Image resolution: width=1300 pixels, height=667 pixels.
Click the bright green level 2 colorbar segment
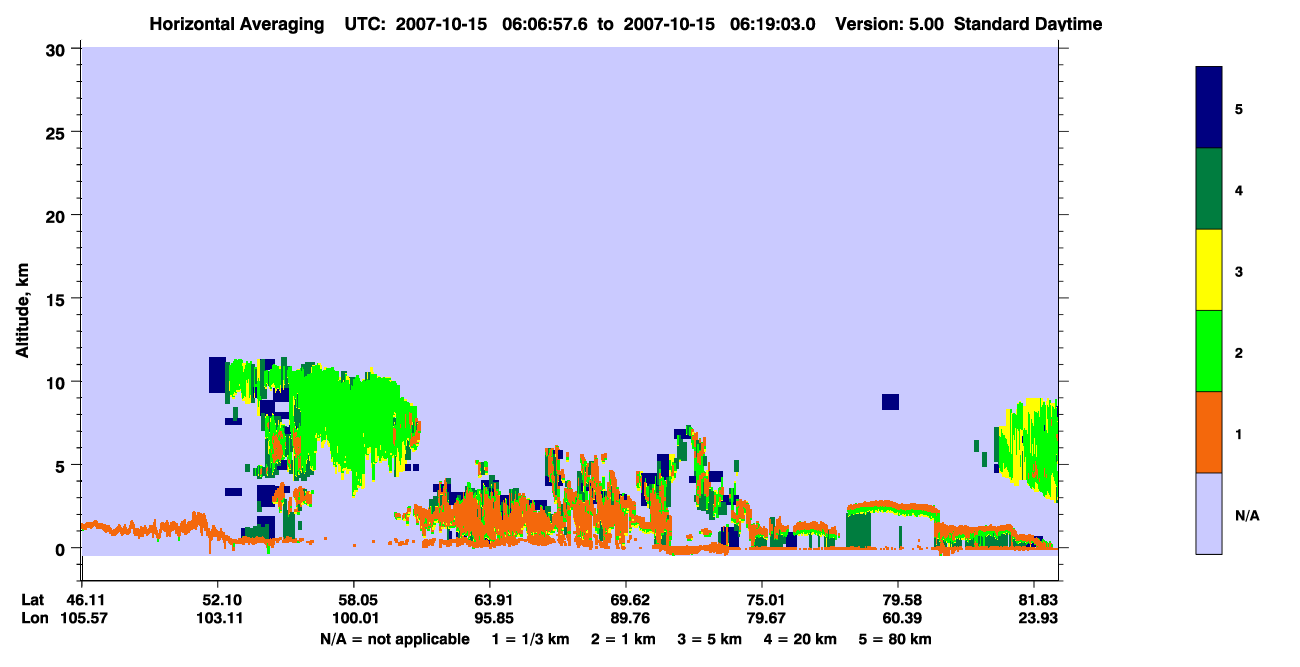click(x=1209, y=351)
